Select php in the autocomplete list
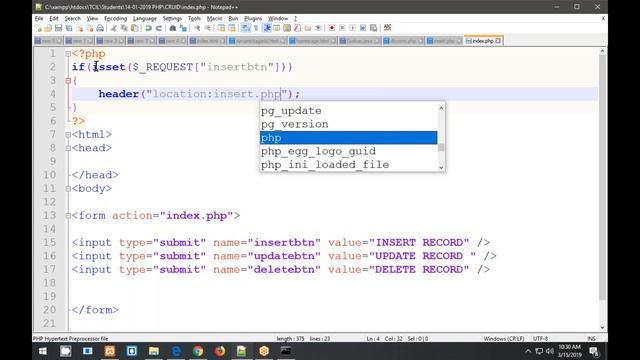The image size is (640, 360). pyautogui.click(x=349, y=138)
